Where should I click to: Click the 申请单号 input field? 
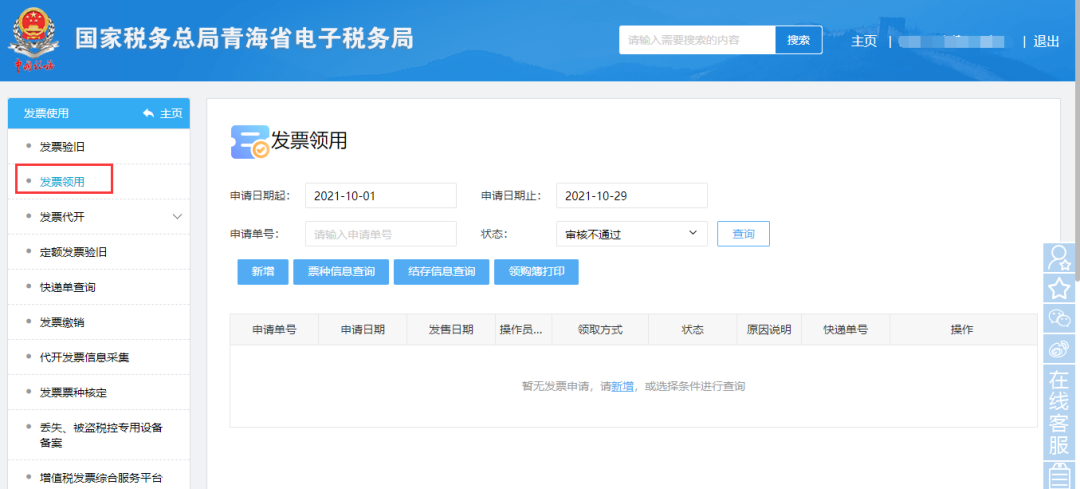pos(381,233)
